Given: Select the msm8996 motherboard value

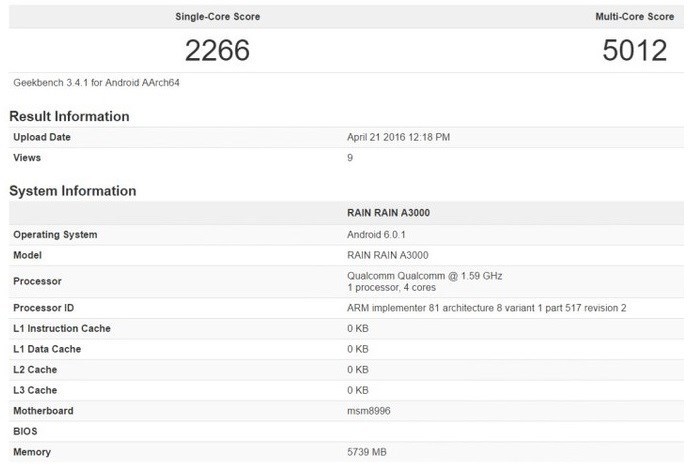Looking at the screenshot, I should [367, 411].
